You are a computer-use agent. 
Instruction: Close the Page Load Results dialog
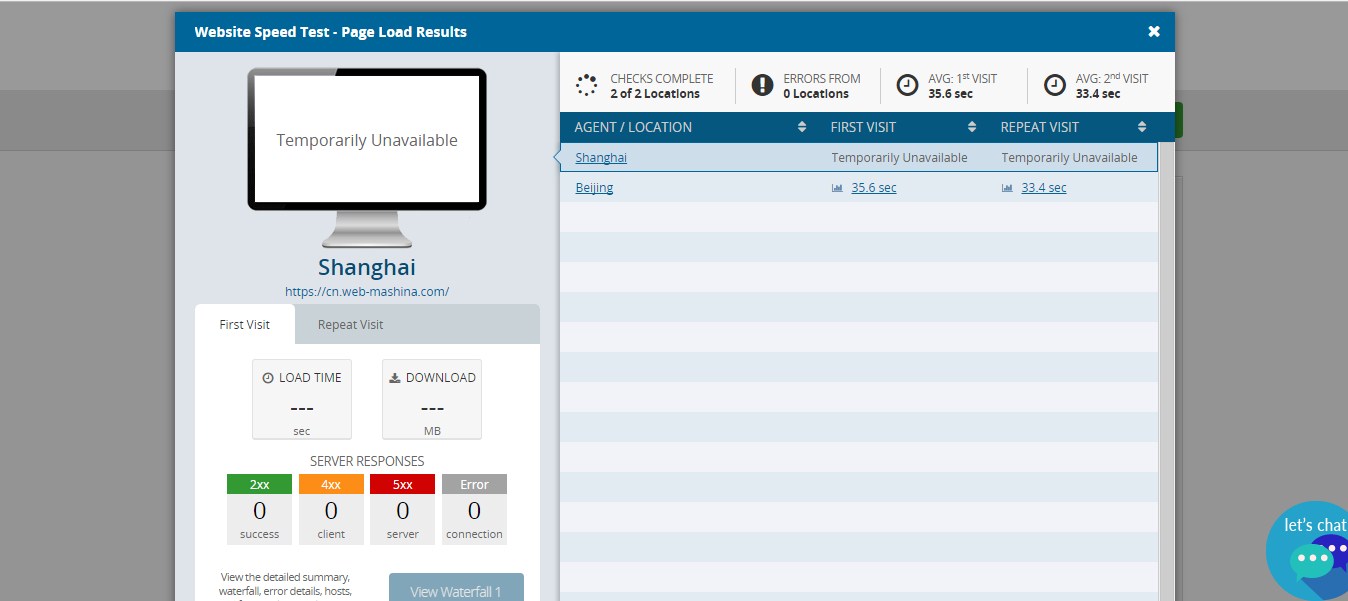coord(1154,32)
